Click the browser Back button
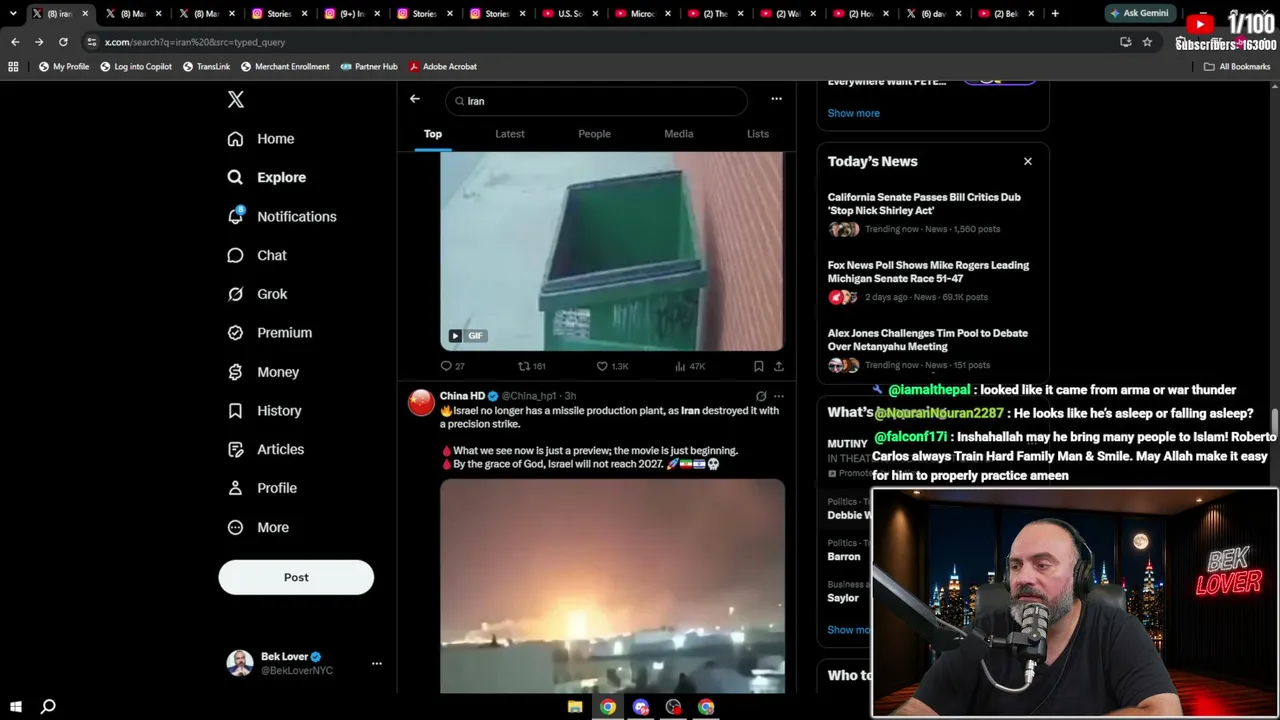1280x720 pixels. click(x=15, y=42)
